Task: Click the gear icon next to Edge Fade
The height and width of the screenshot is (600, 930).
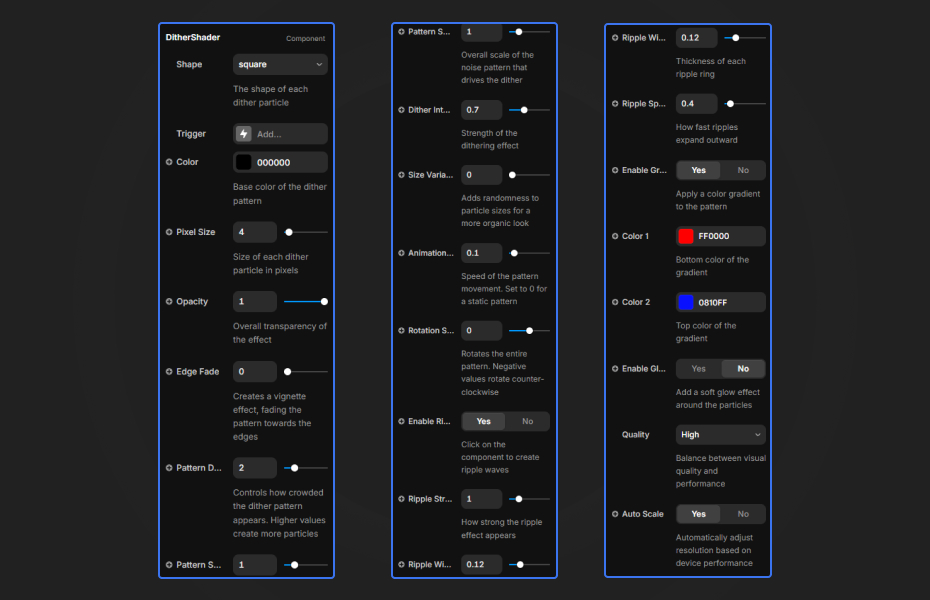Action: tap(166, 371)
